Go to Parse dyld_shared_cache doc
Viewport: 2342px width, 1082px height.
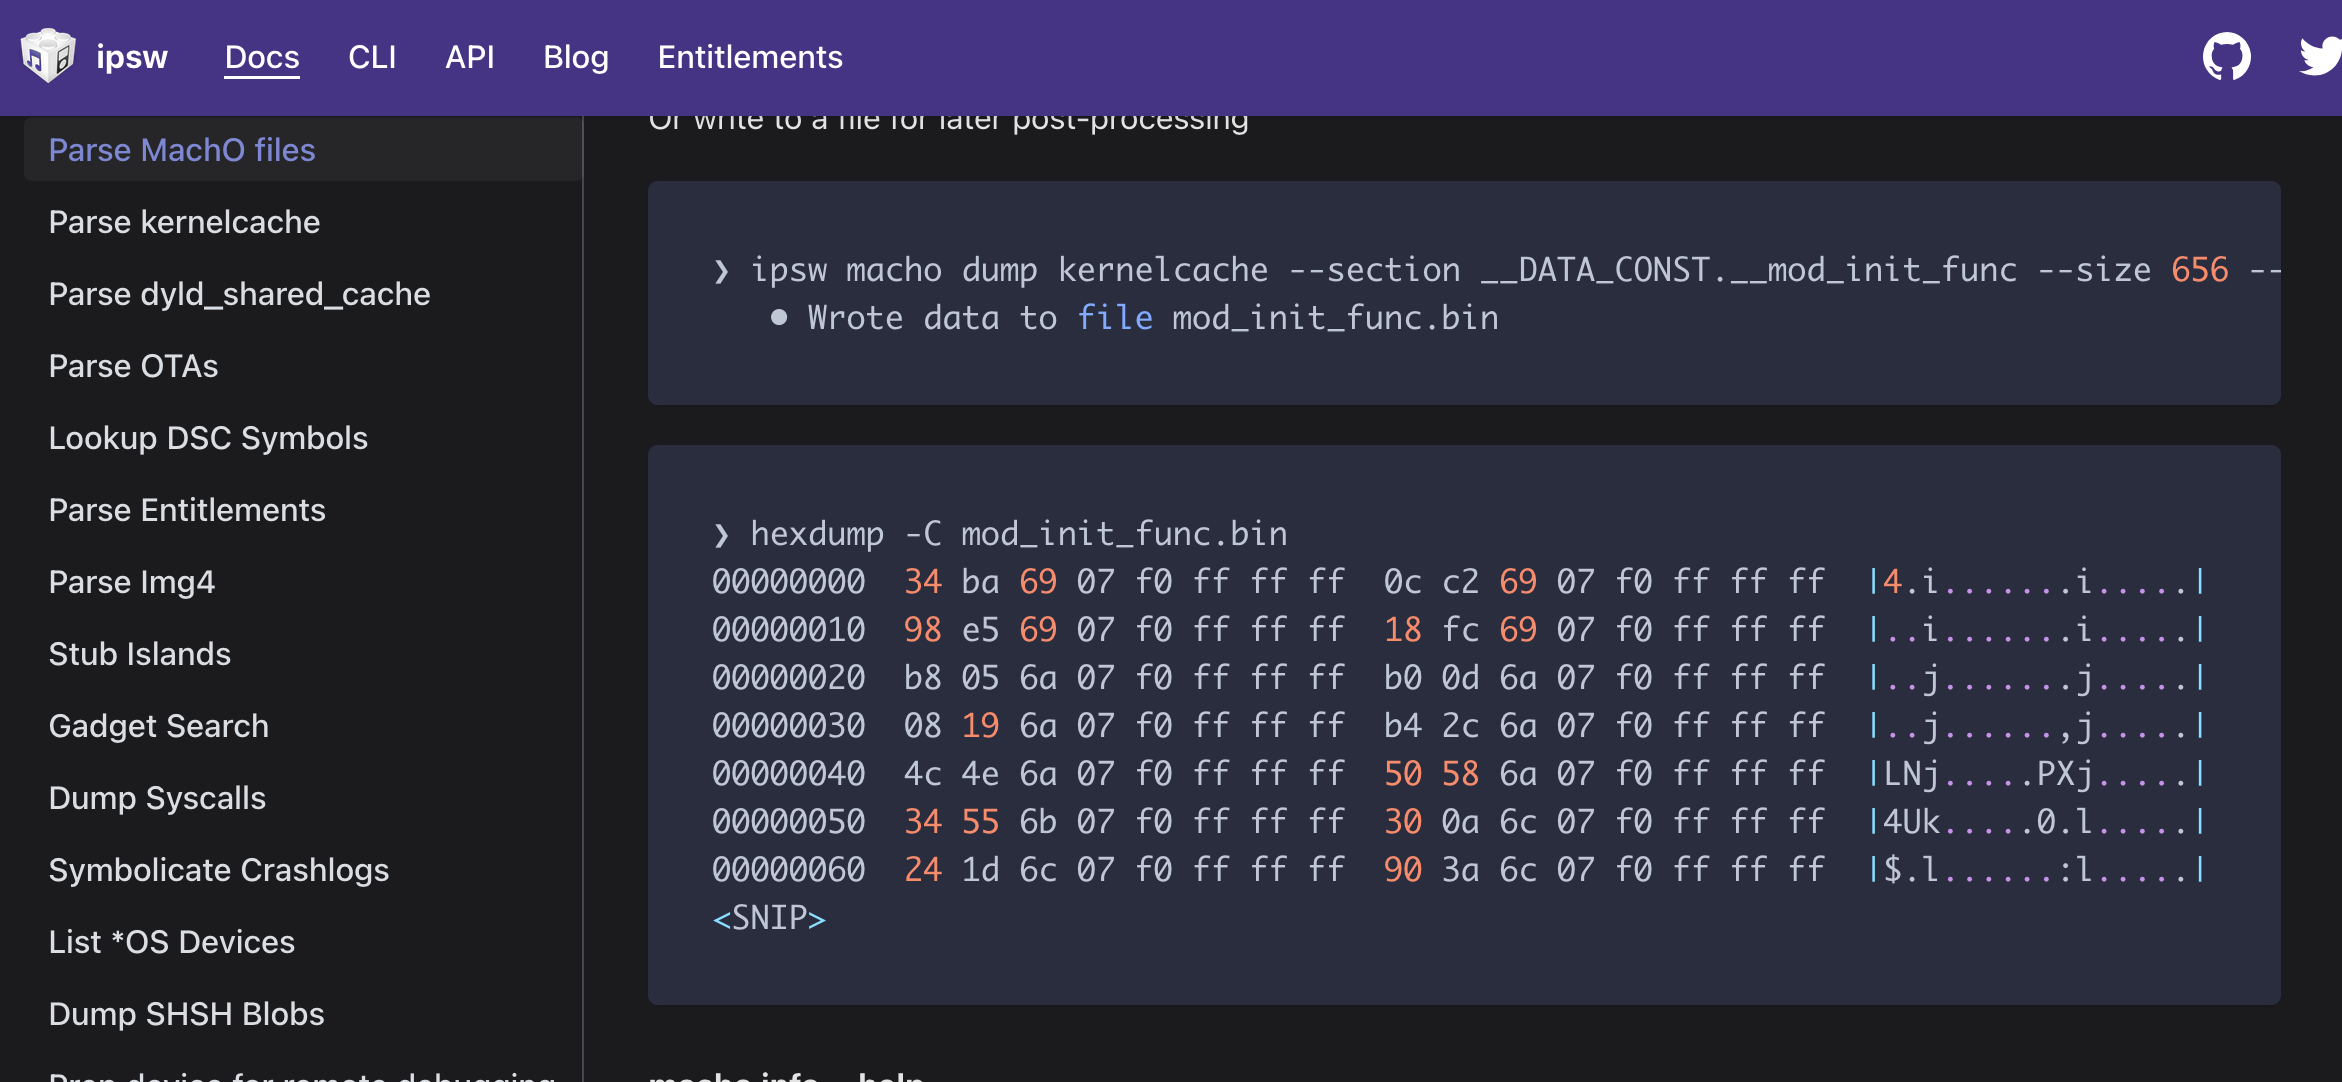[x=239, y=294]
